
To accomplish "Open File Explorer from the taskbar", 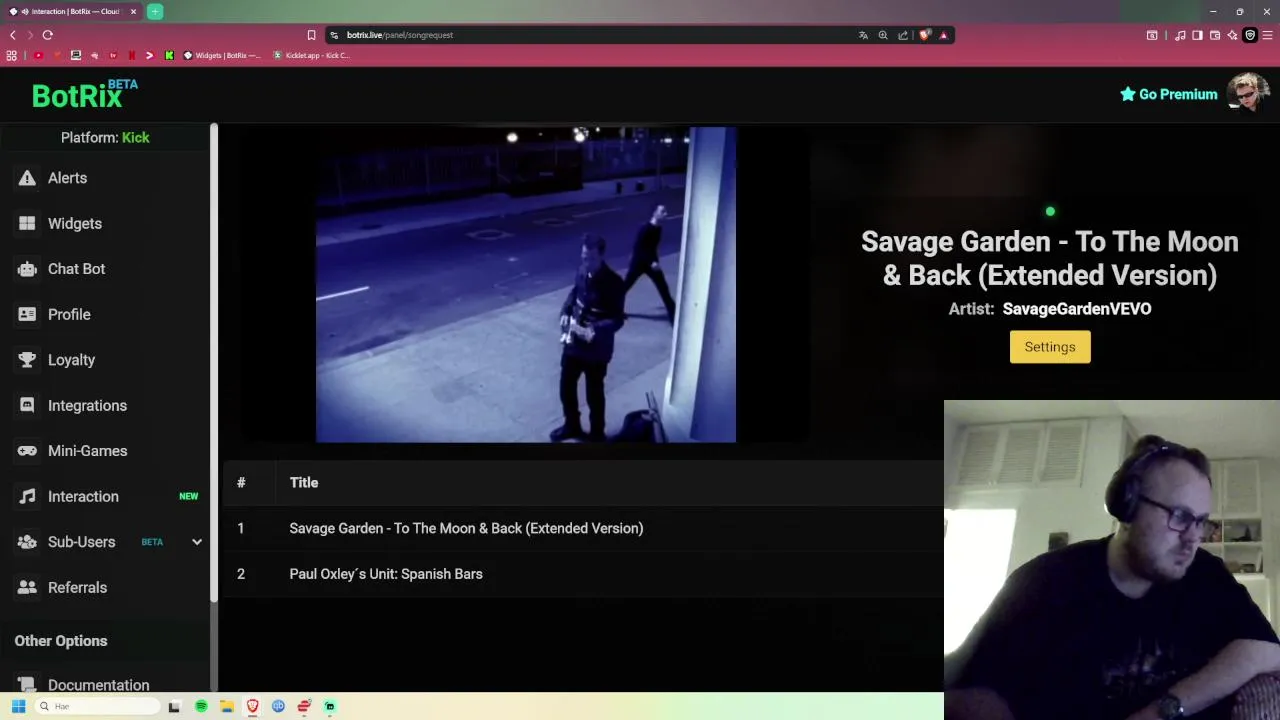I will pos(227,706).
